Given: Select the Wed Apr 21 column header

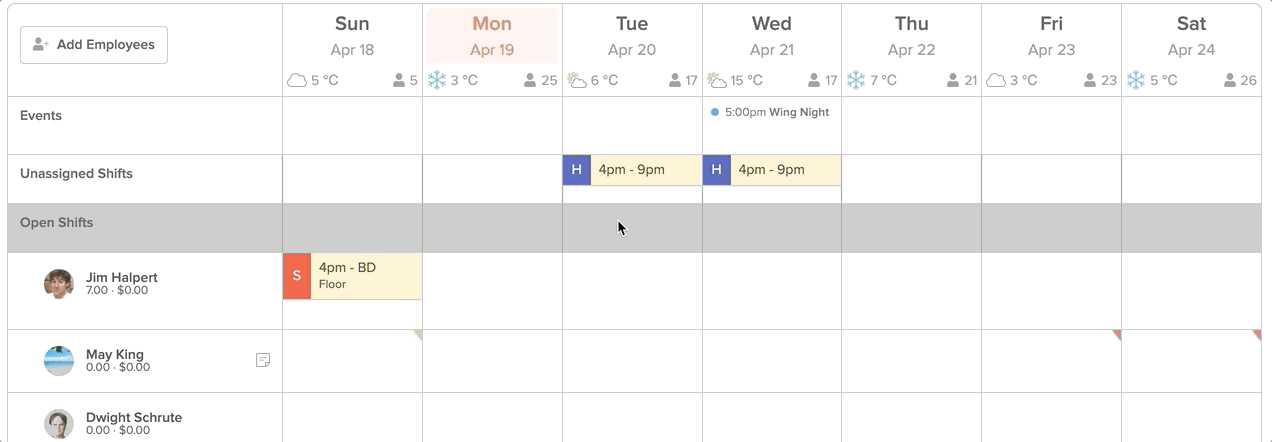Looking at the screenshot, I should click(771, 36).
